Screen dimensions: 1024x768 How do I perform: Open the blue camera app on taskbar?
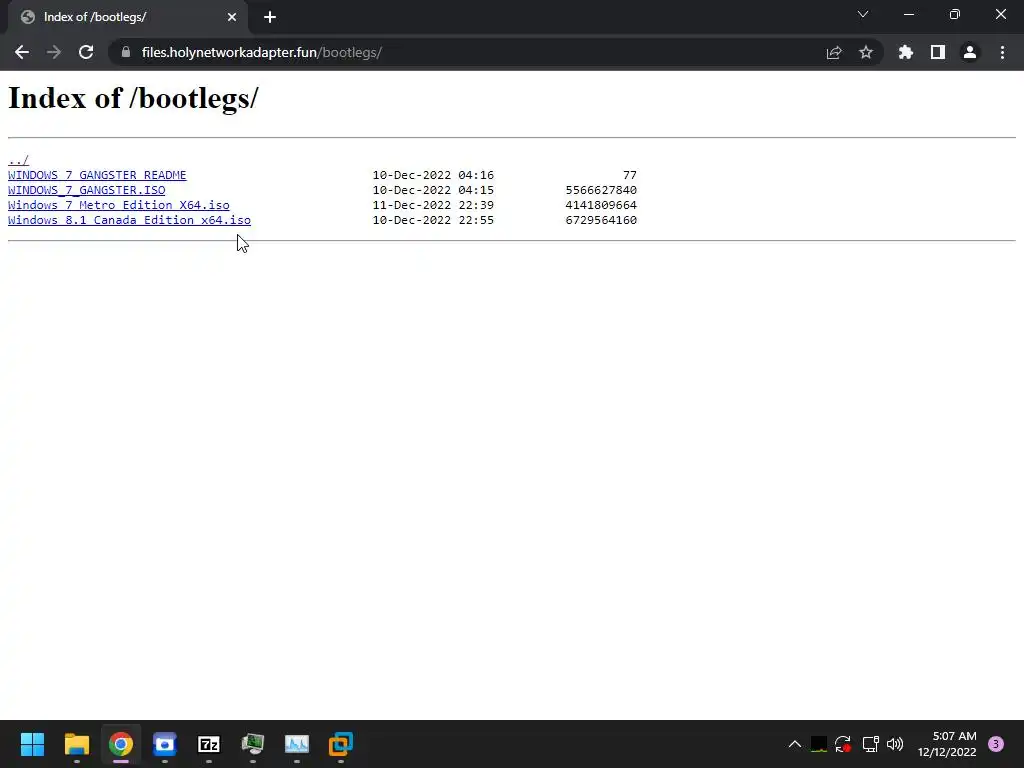(x=165, y=744)
